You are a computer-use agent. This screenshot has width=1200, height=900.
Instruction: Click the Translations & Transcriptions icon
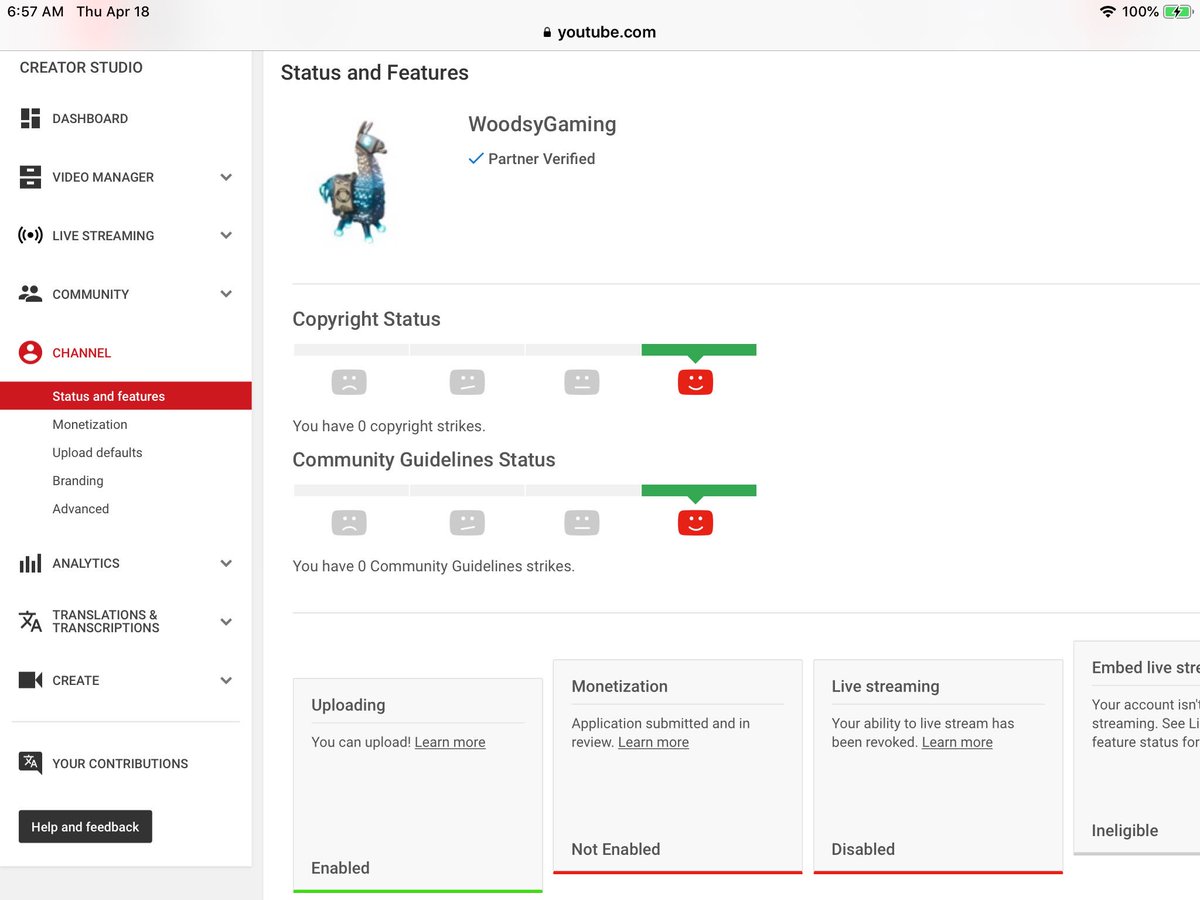pyautogui.click(x=30, y=621)
